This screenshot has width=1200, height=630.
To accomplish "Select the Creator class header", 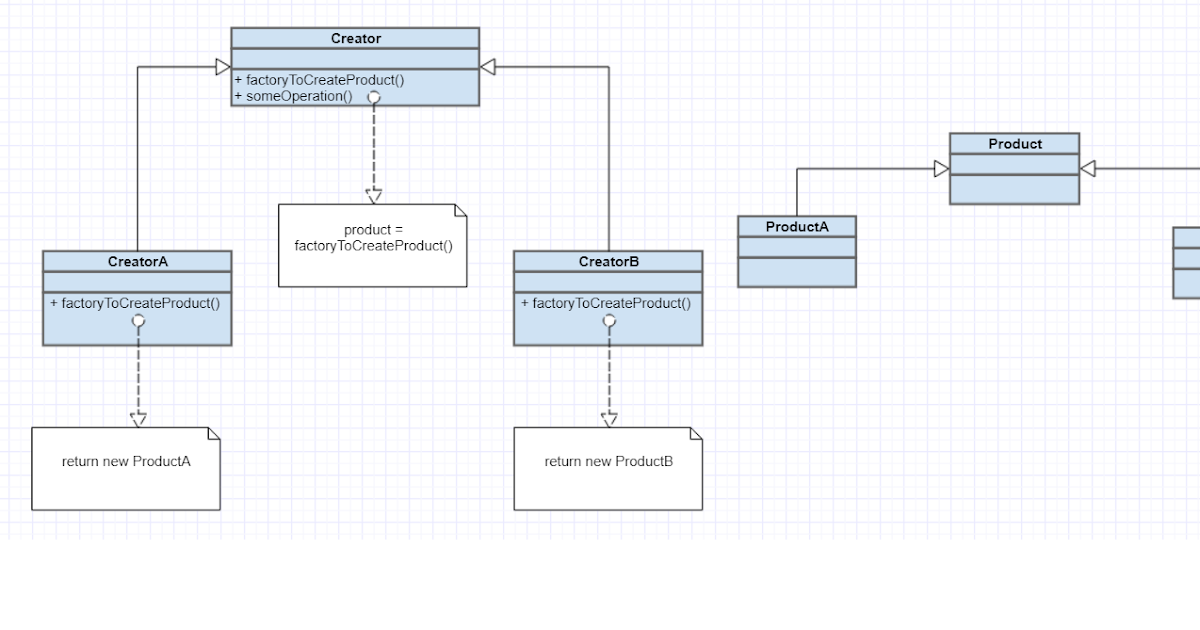I will click(x=355, y=38).
